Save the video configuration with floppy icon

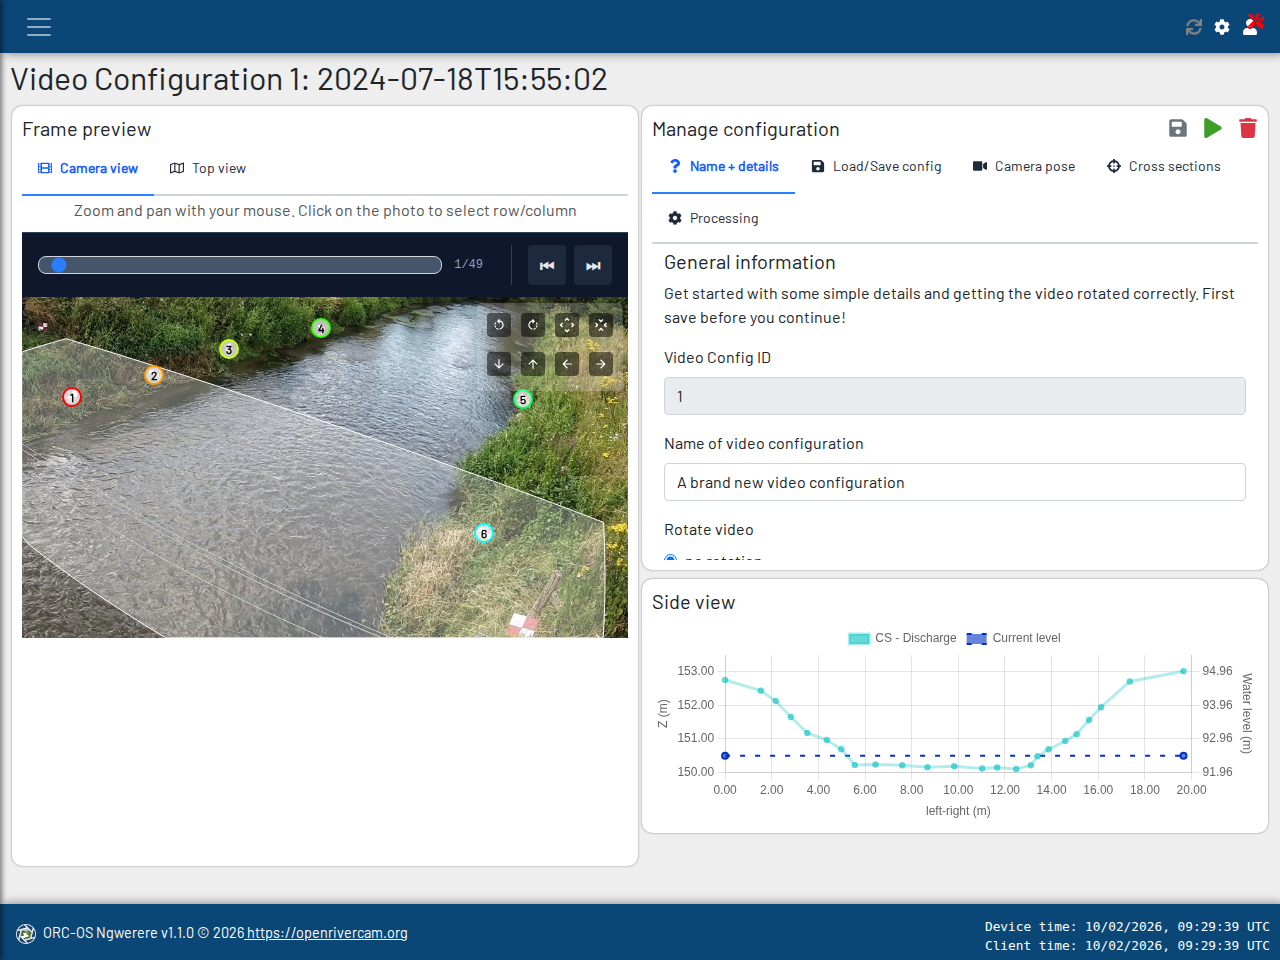(1178, 128)
